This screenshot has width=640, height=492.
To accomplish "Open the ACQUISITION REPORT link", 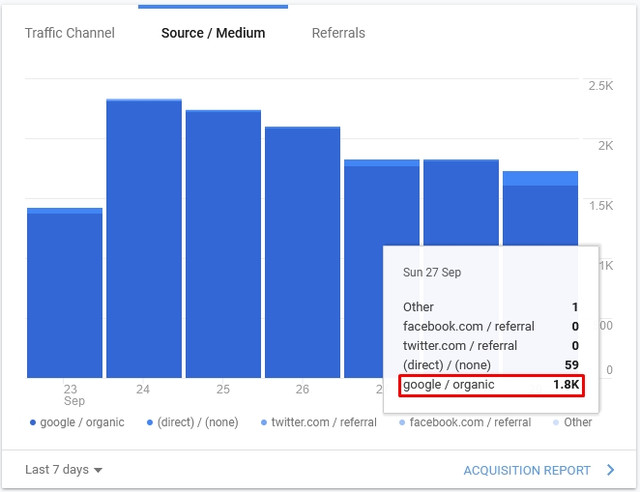I will (527, 470).
